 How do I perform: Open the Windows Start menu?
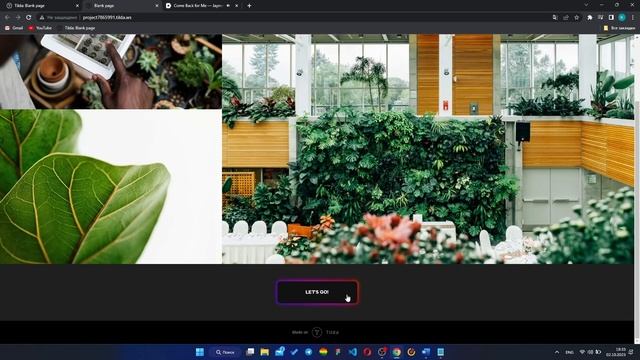[200, 352]
